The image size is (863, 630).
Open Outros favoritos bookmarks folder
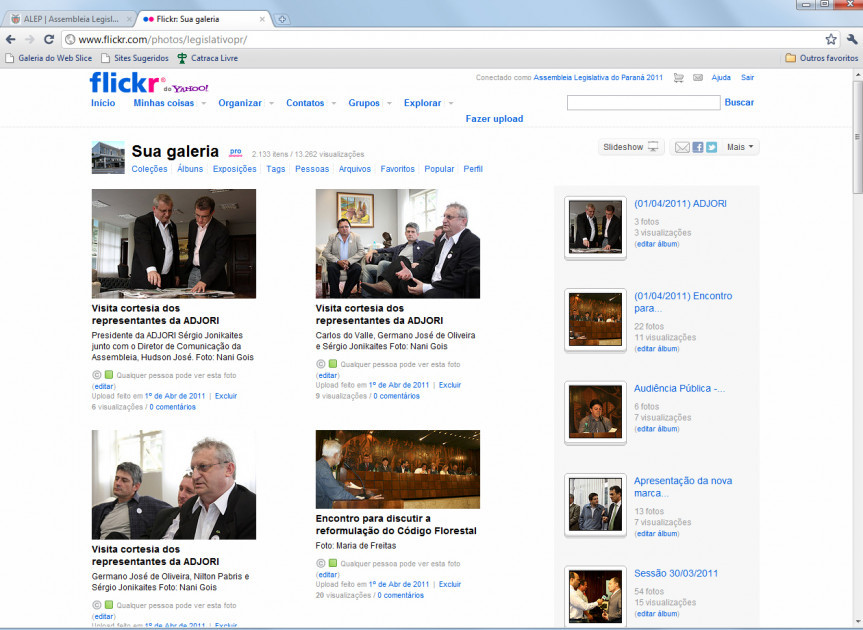click(x=821, y=58)
